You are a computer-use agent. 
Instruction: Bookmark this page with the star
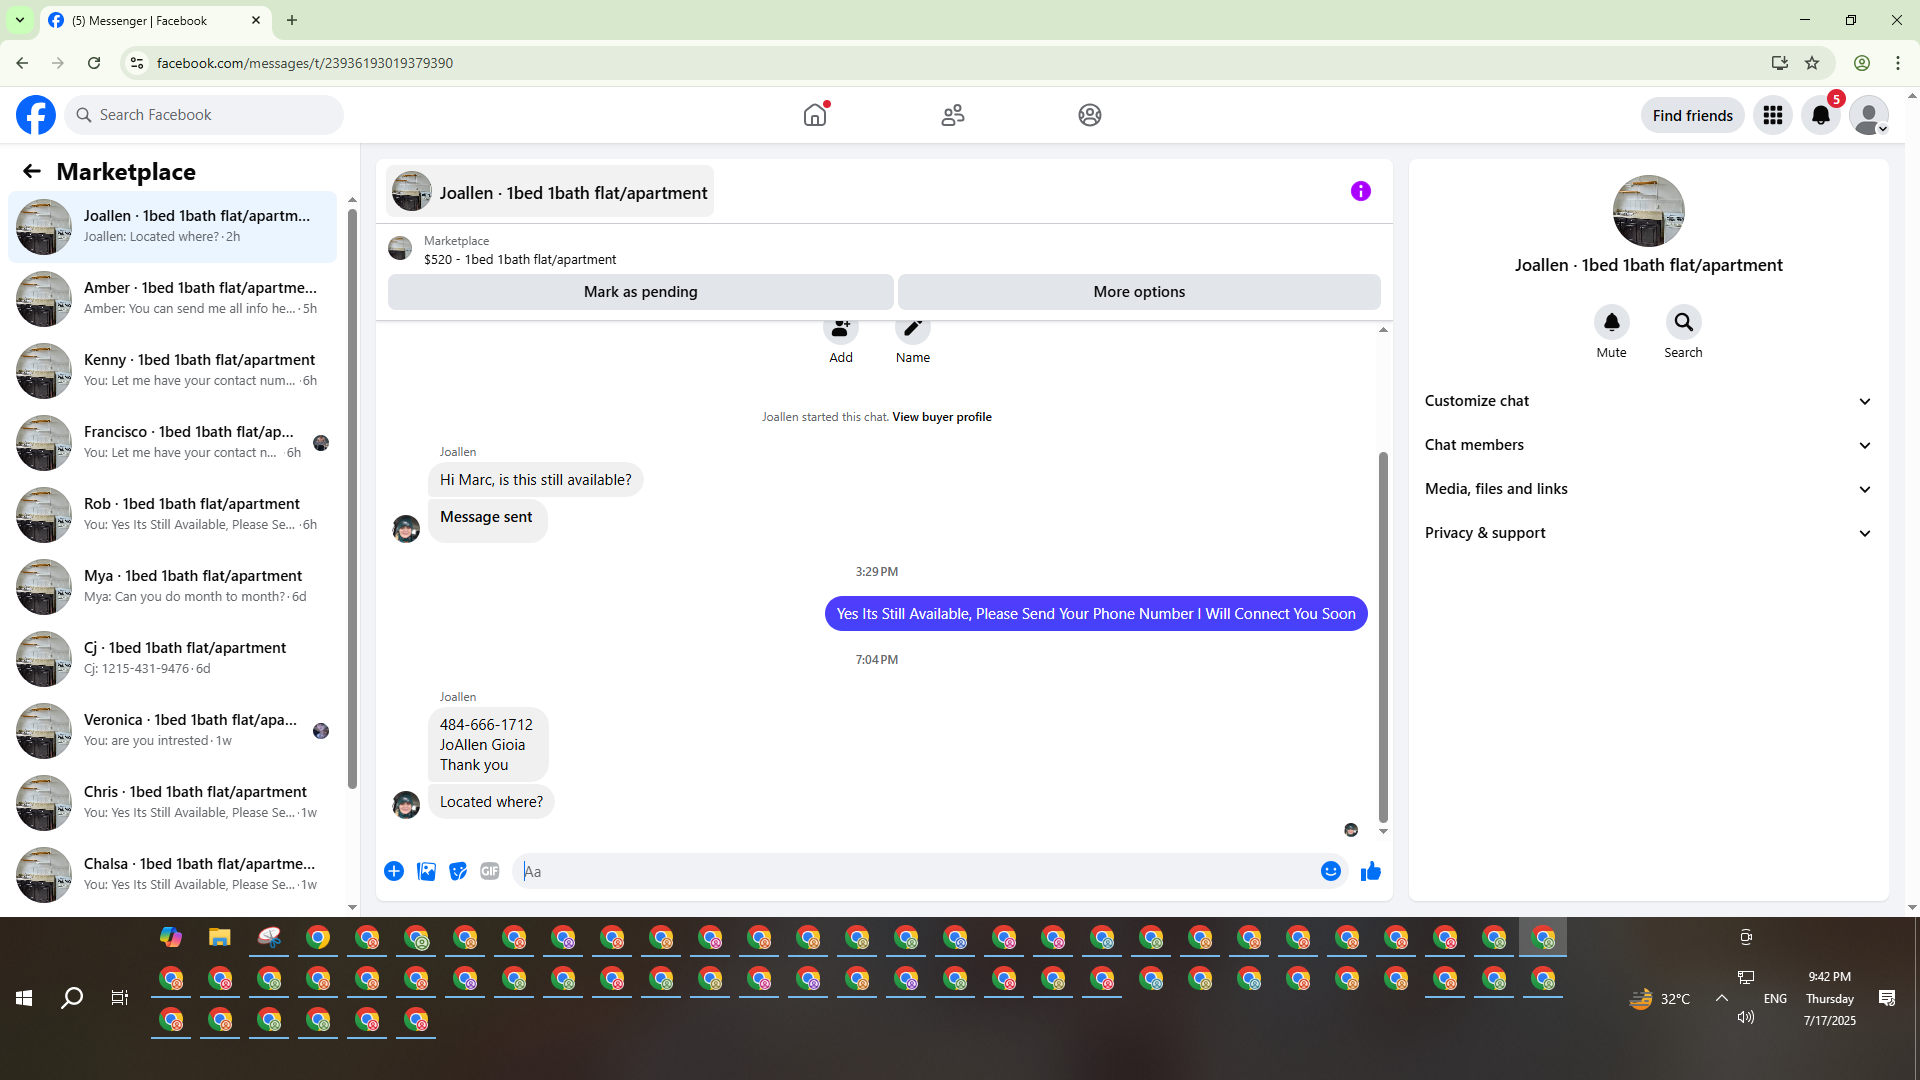[x=1812, y=63]
